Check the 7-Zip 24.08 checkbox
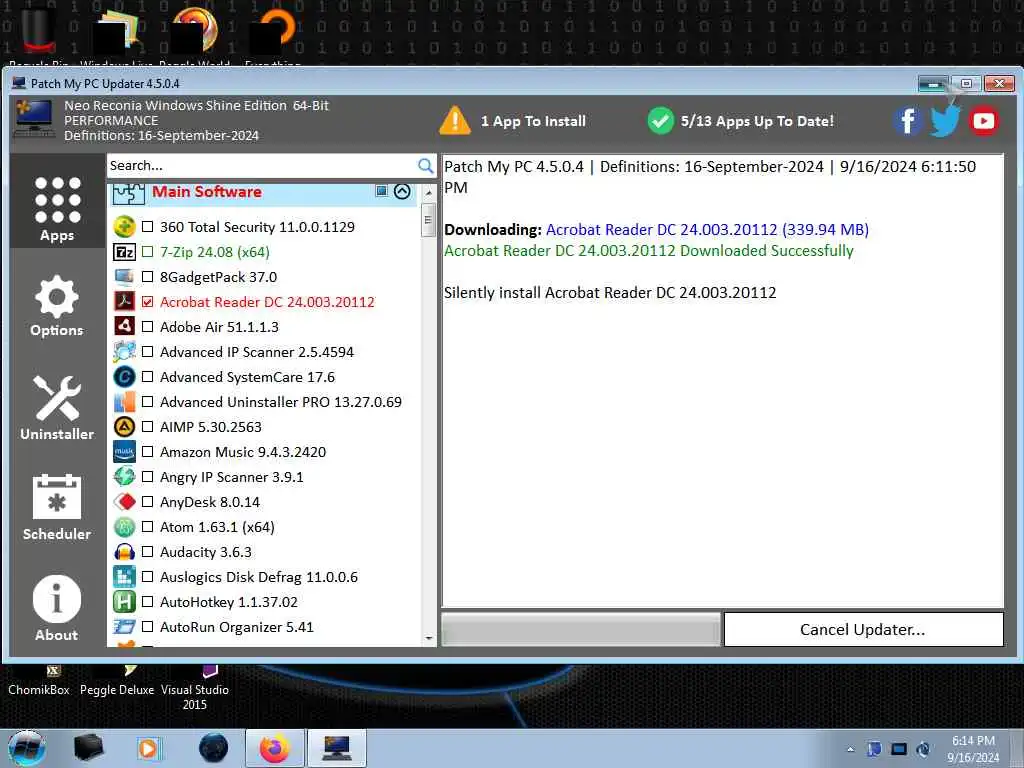This screenshot has width=1024, height=768. point(148,251)
